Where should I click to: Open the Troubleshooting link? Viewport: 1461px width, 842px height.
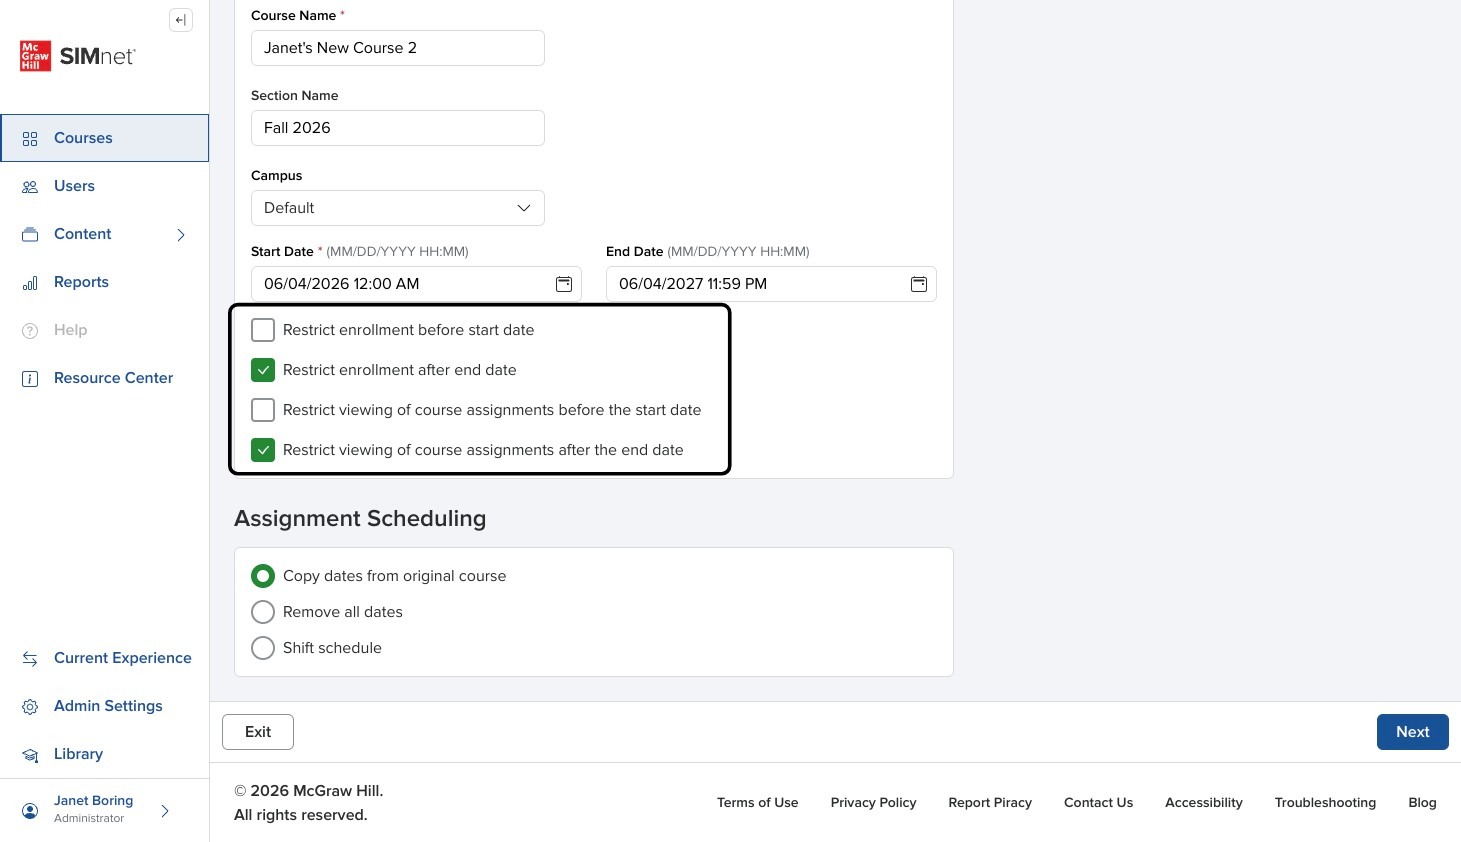click(x=1326, y=803)
